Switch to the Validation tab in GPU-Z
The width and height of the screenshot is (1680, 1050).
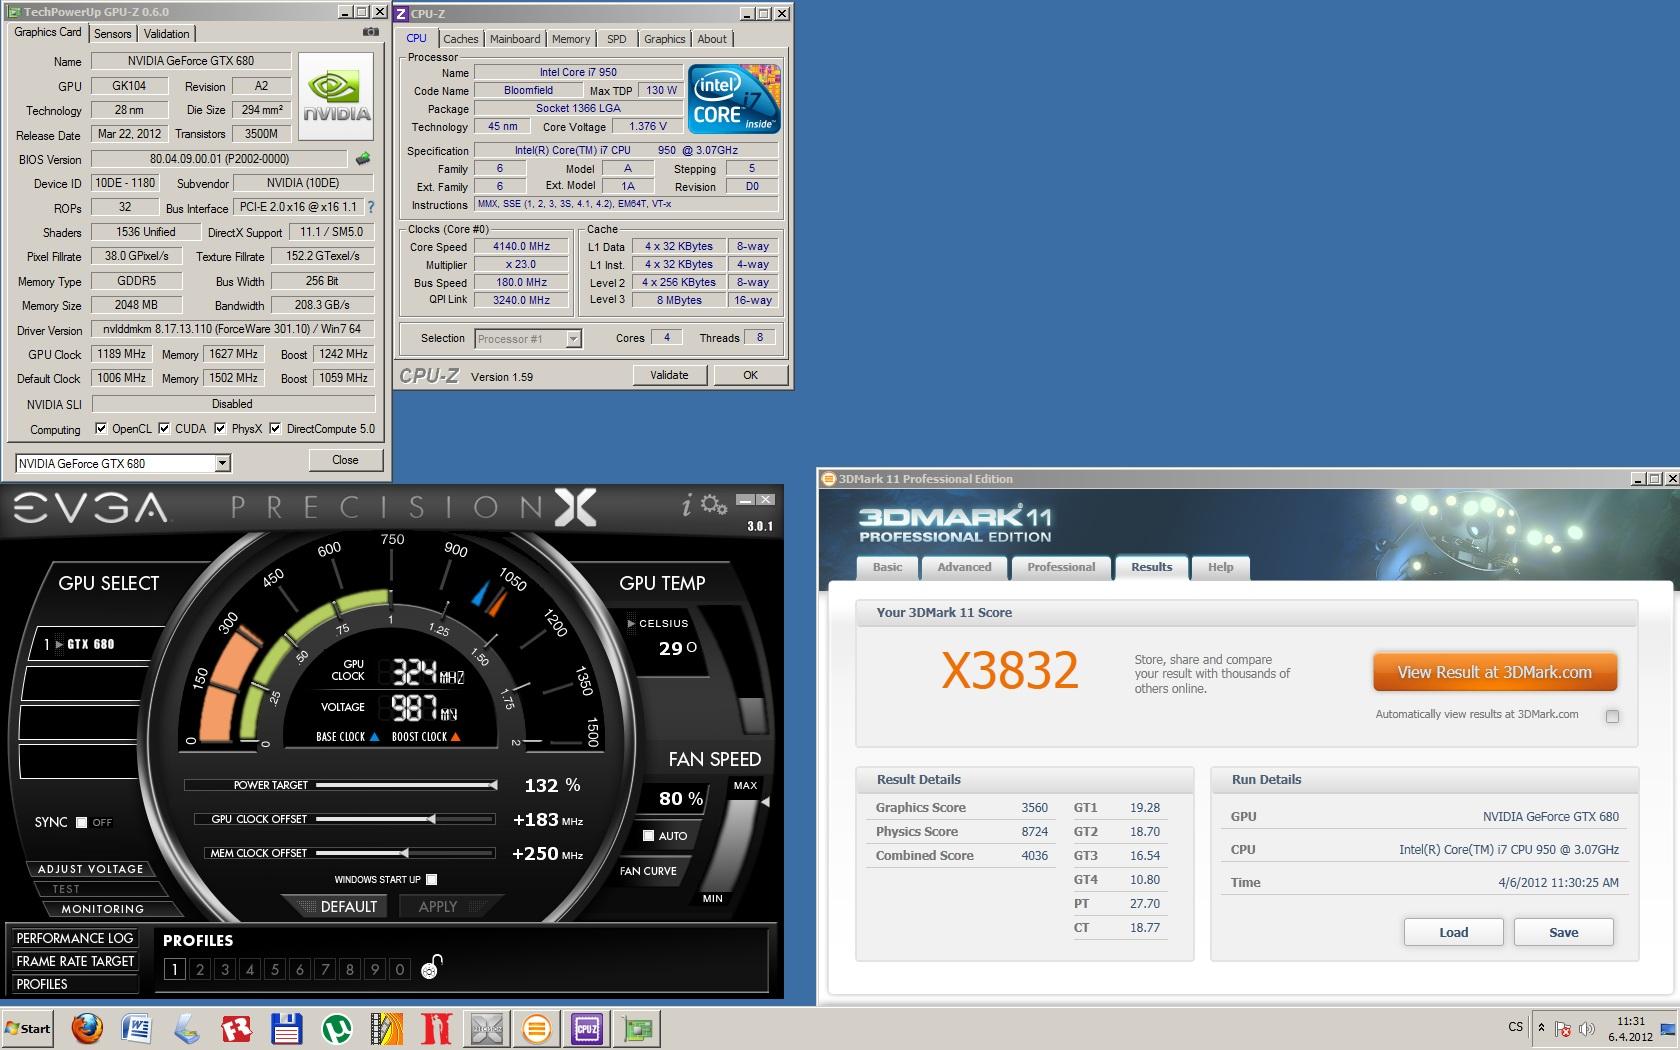point(166,34)
